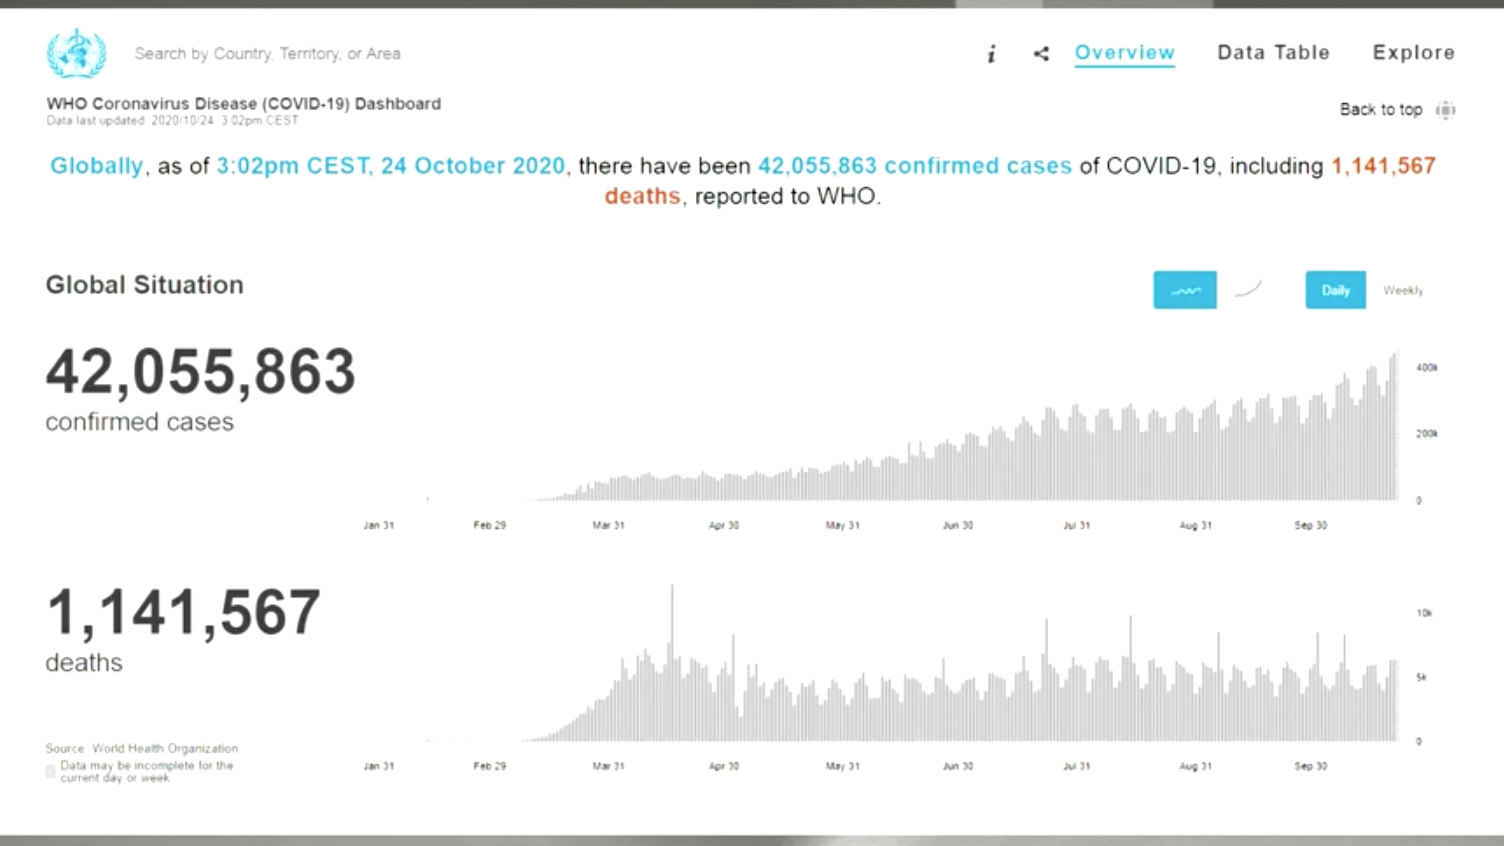
Task: Switch to the Weekly view
Action: pyautogui.click(x=1403, y=291)
